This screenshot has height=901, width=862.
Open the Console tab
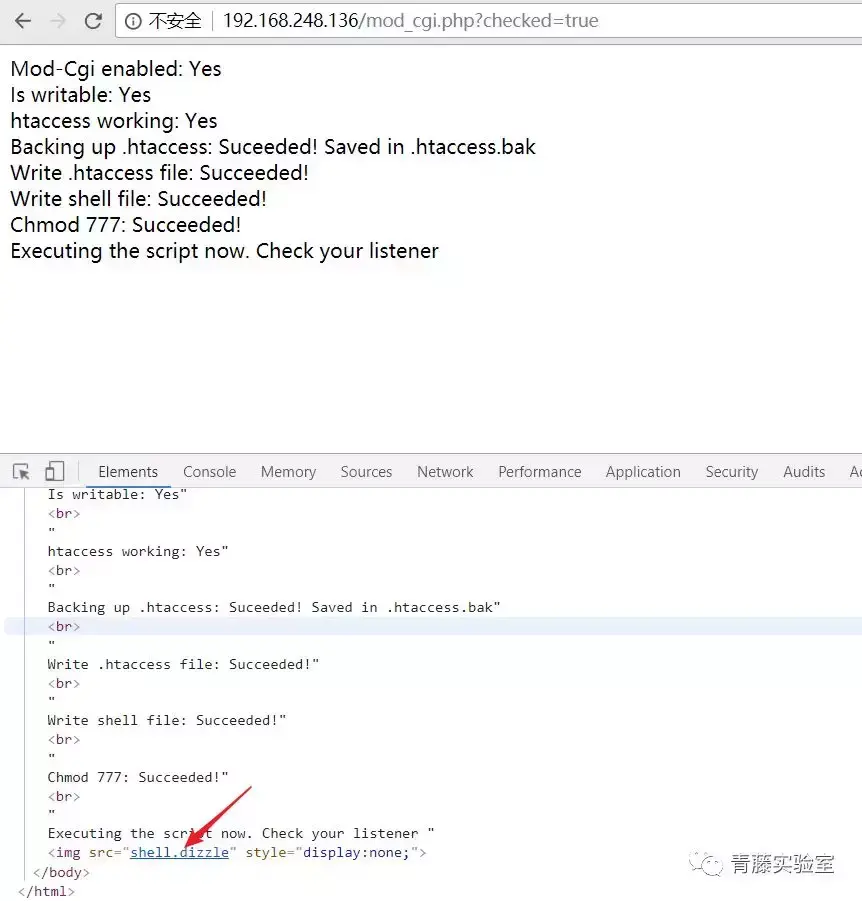coord(209,472)
